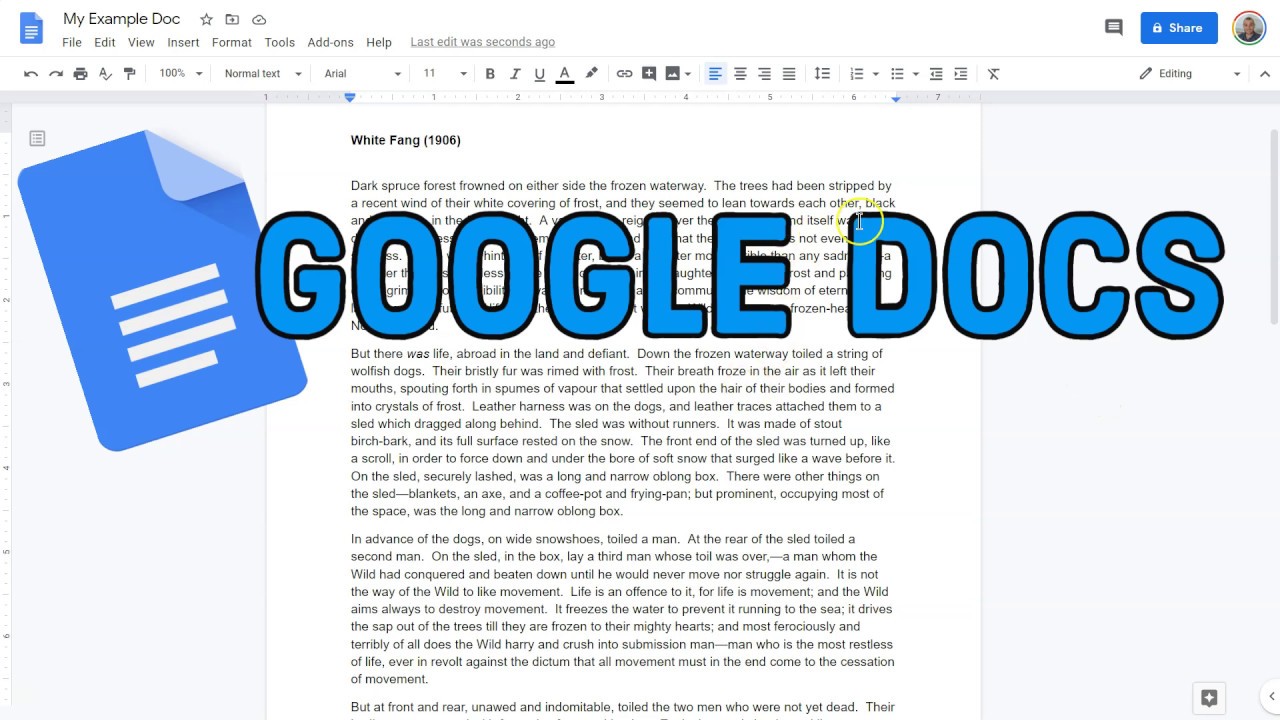
Task: Select justify alignment
Action: [x=789, y=74]
